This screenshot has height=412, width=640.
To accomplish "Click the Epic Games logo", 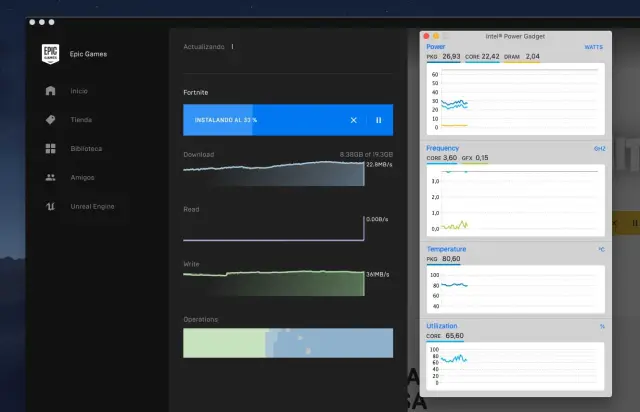I will (x=50, y=54).
